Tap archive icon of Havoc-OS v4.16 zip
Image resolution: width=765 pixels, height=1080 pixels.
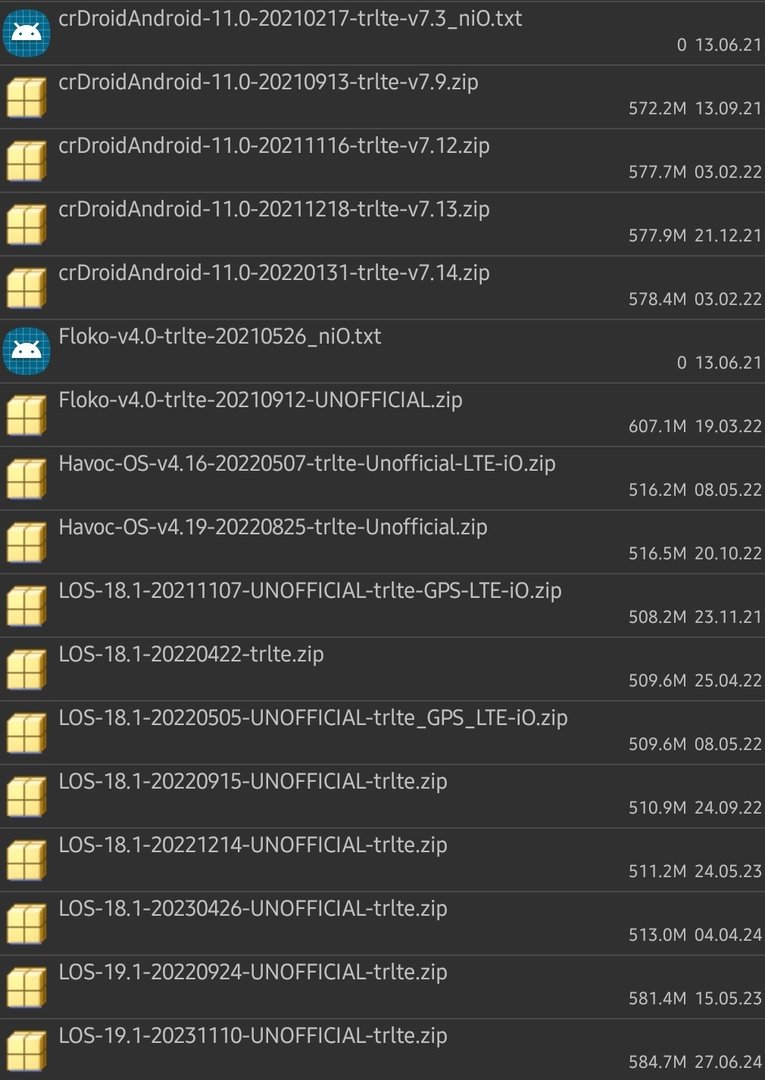click(x=26, y=478)
